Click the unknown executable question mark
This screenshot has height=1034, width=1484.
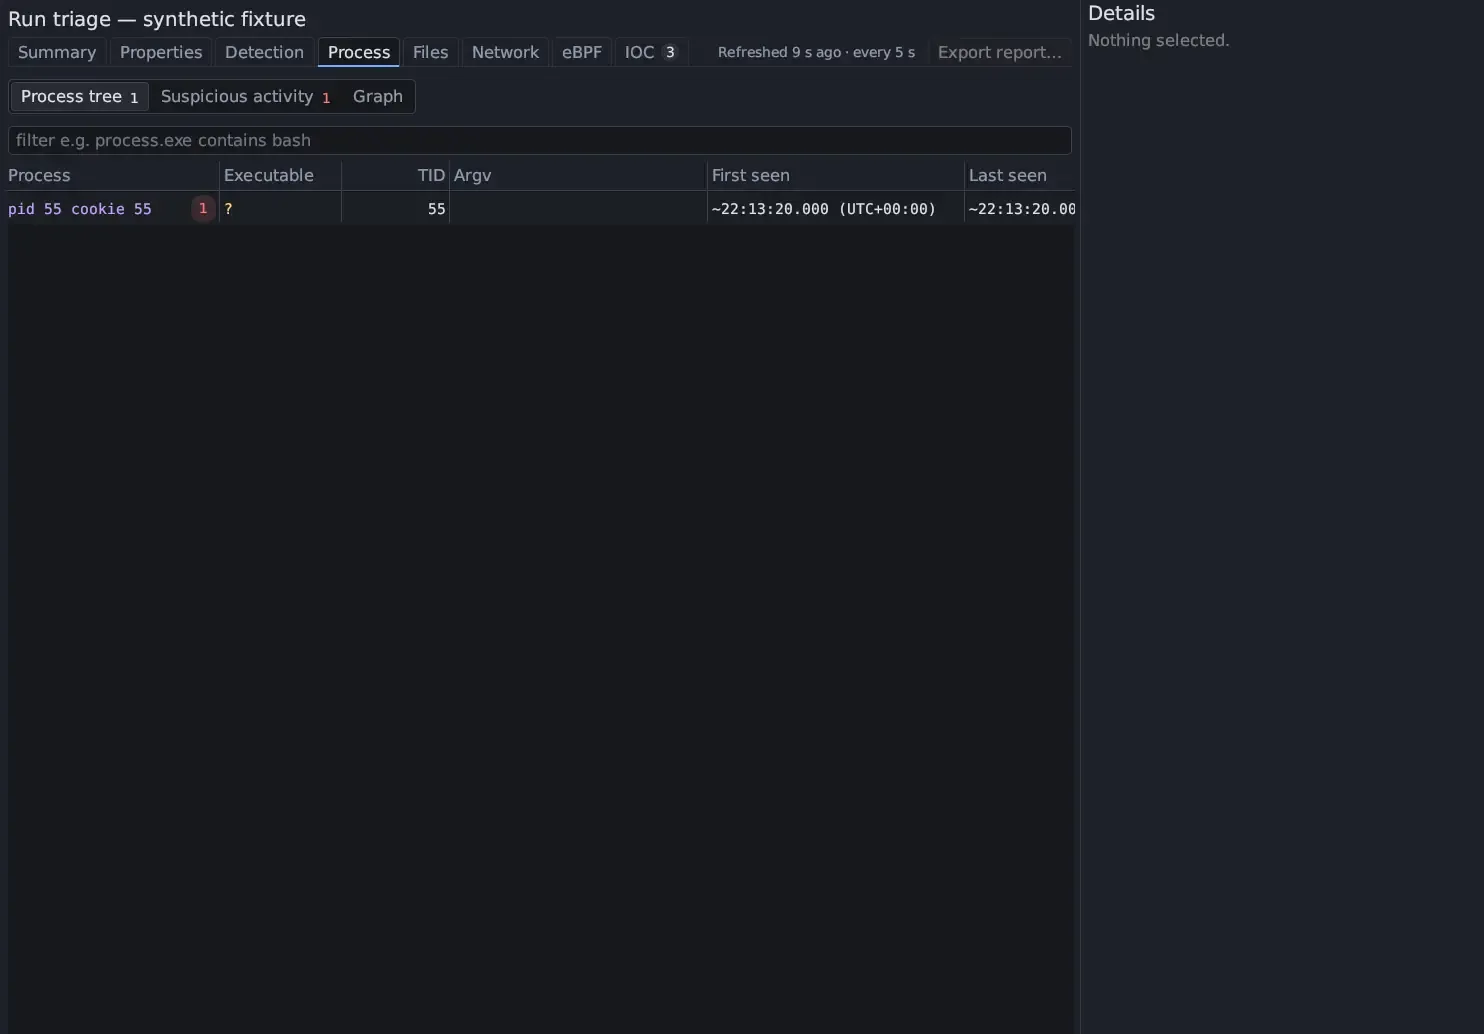pyautogui.click(x=228, y=209)
